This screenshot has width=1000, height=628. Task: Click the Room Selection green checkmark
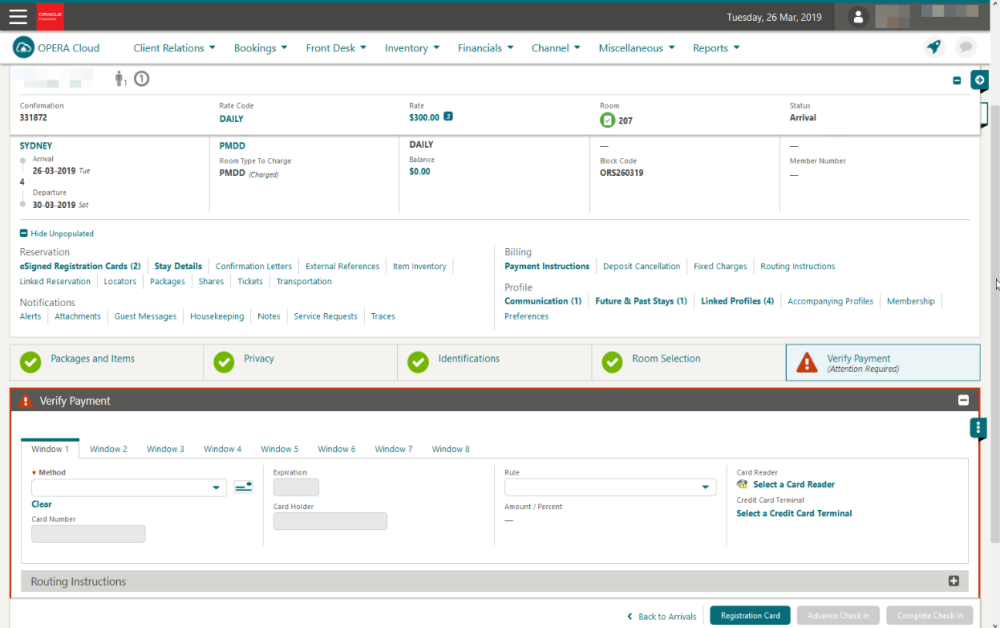coord(612,362)
